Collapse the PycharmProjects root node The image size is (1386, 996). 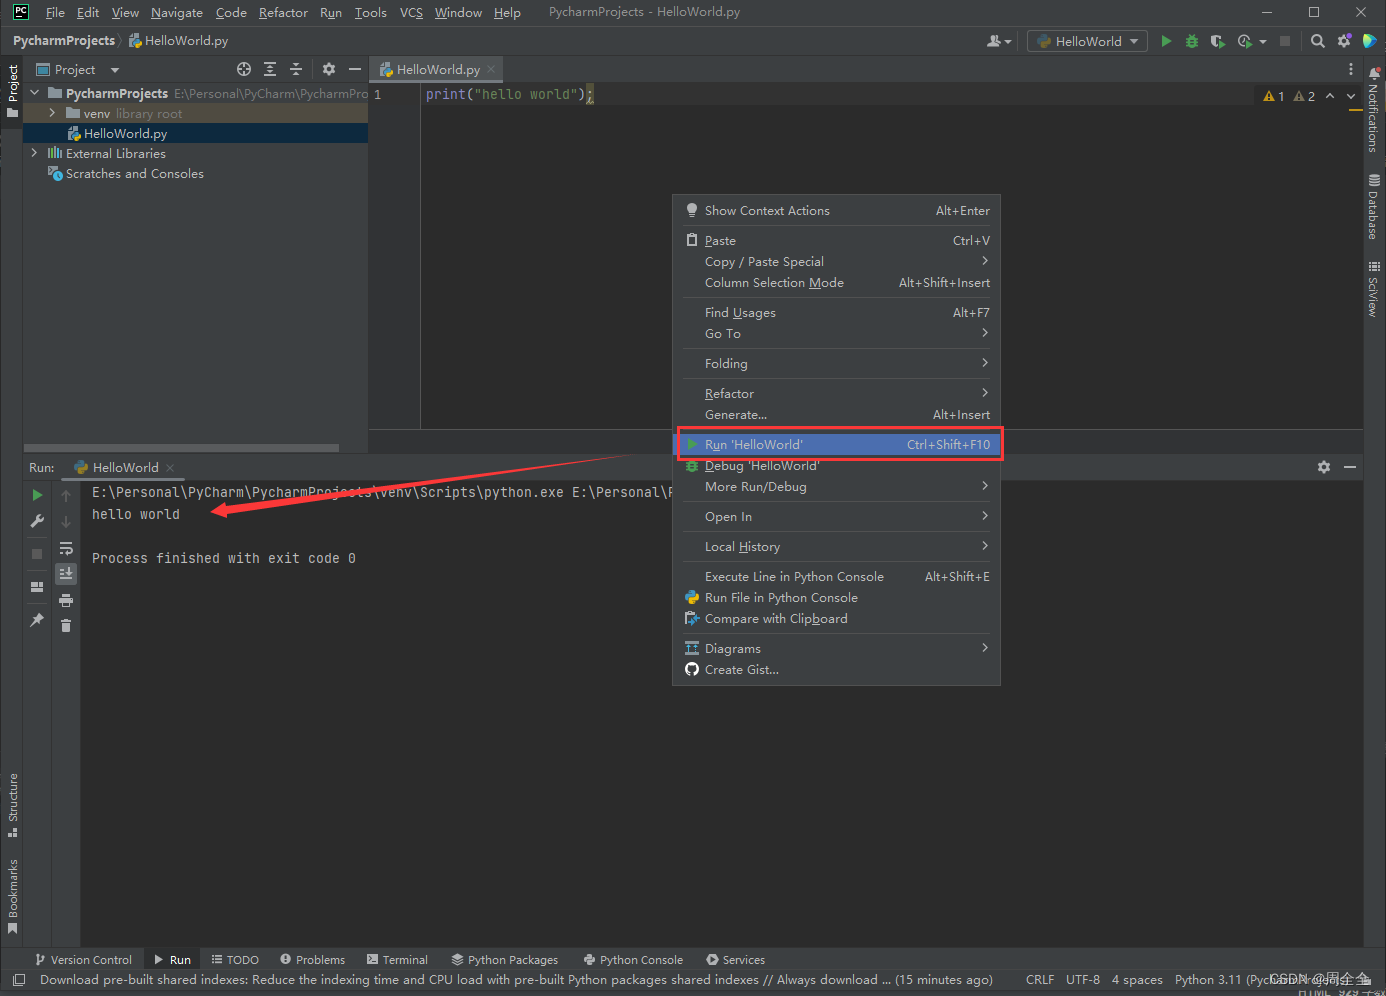(35, 93)
